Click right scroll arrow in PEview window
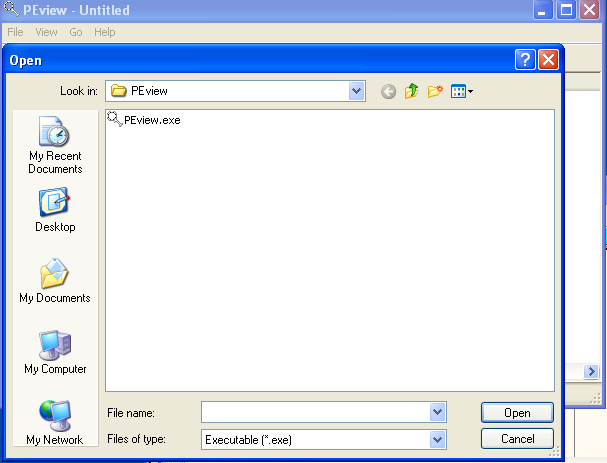The width and height of the screenshot is (607, 463). click(591, 372)
